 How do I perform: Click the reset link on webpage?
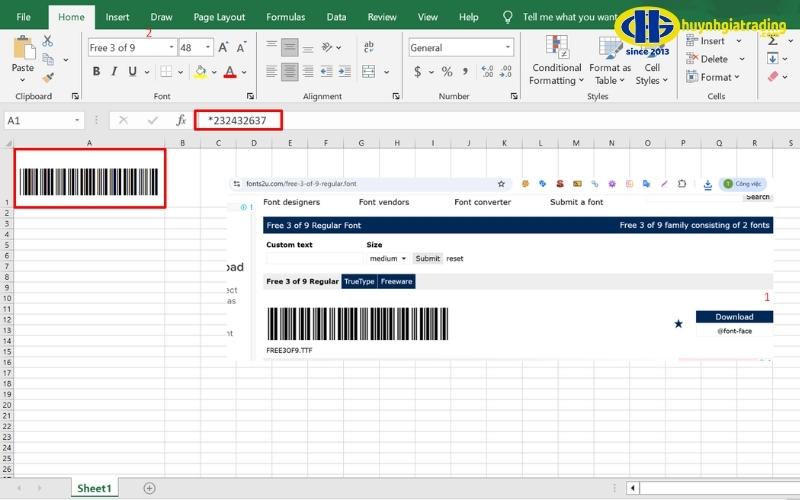tap(455, 259)
